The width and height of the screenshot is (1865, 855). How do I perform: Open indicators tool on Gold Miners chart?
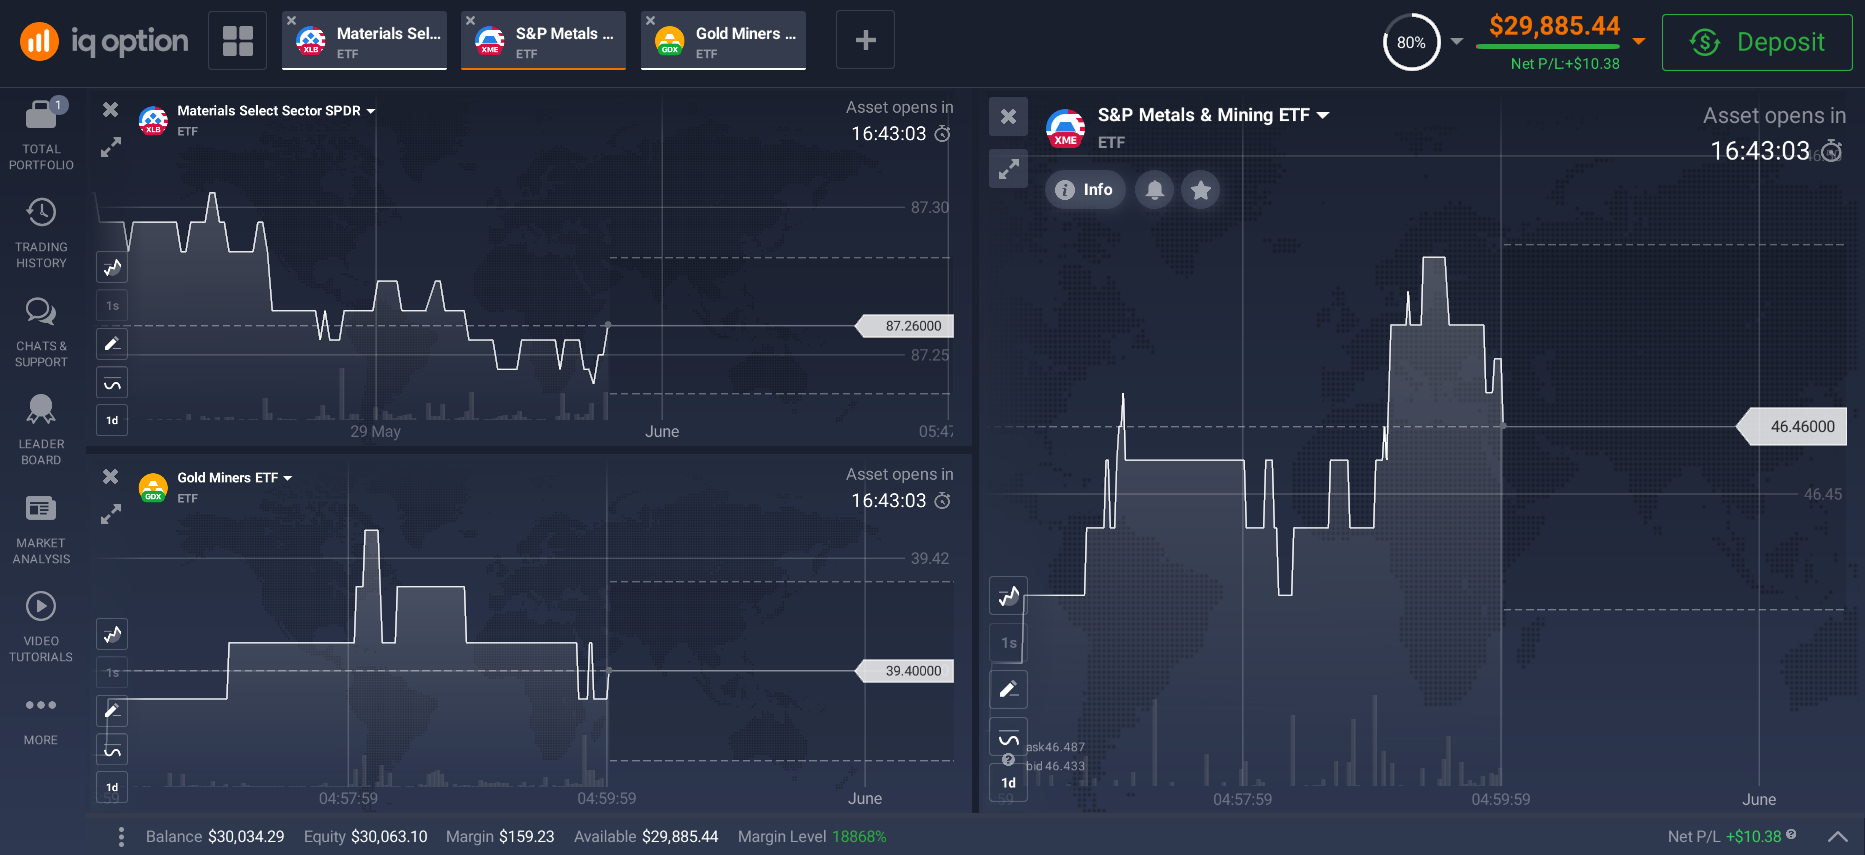[112, 750]
